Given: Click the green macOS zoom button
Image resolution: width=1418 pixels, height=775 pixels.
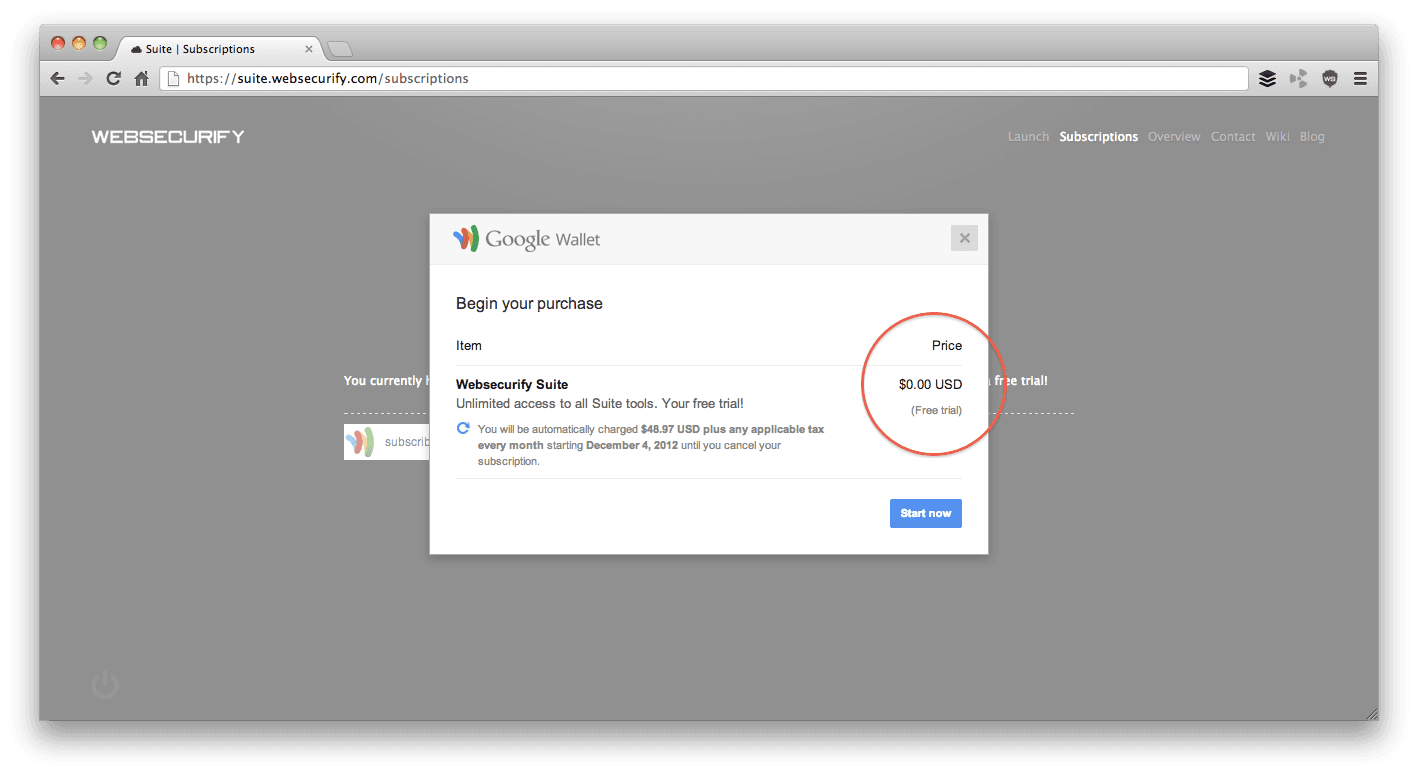Looking at the screenshot, I should [x=100, y=43].
